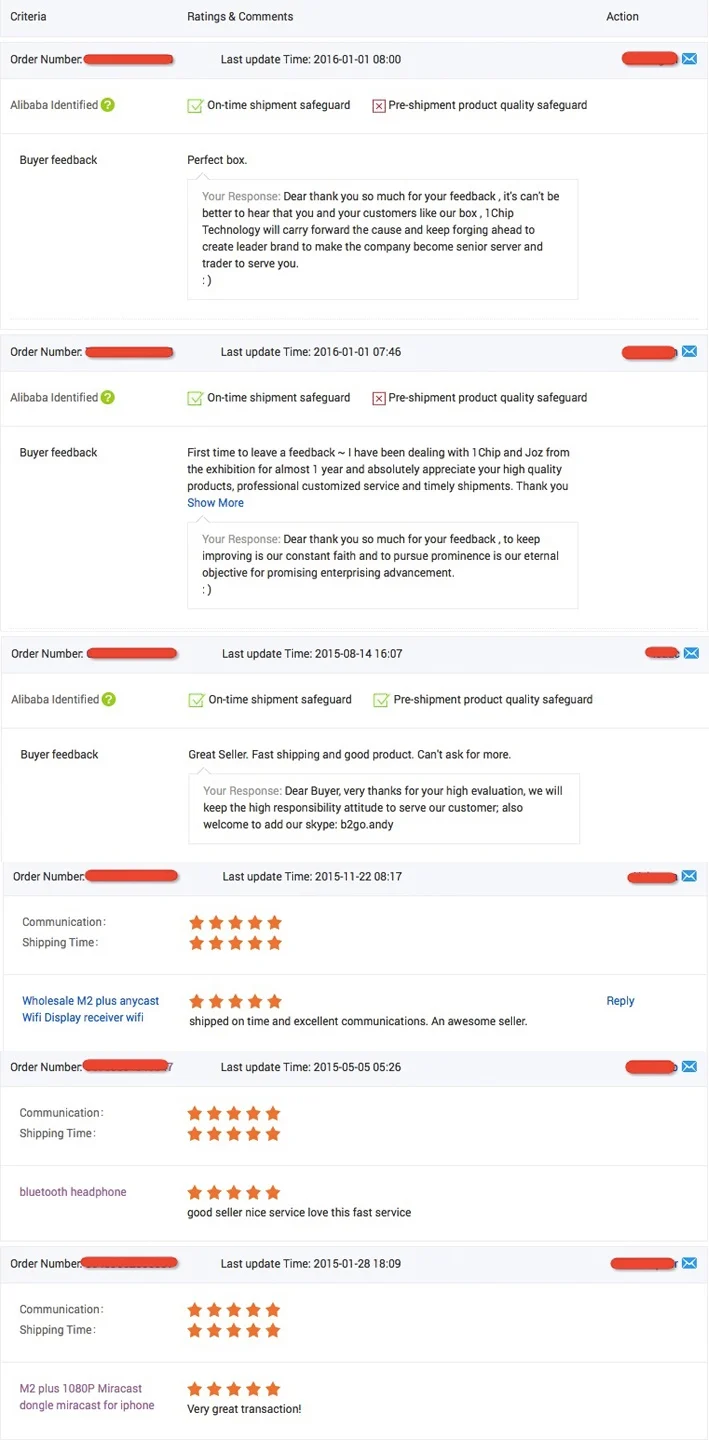Toggle Pre-shipment quality safeguard checkbox in 2015-08-14 order
The height and width of the screenshot is (1446, 709).
pyautogui.click(x=381, y=700)
